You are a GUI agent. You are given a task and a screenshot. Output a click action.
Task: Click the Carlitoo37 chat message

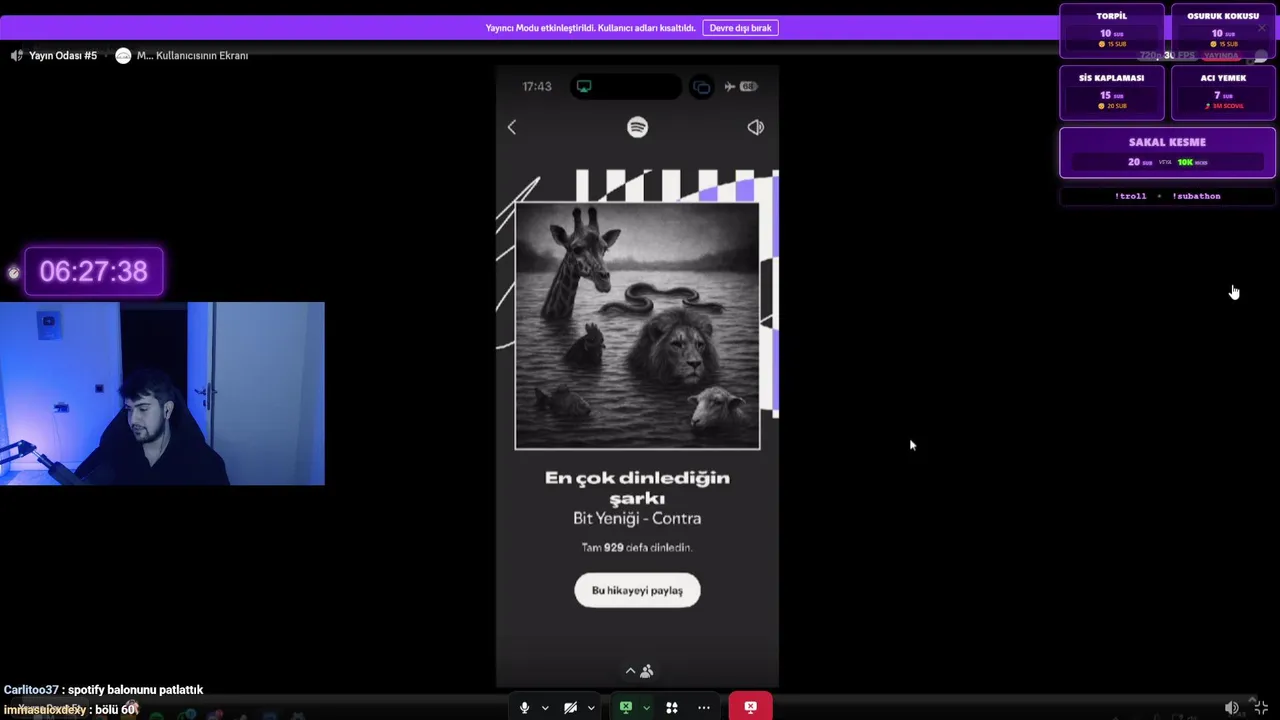point(103,690)
